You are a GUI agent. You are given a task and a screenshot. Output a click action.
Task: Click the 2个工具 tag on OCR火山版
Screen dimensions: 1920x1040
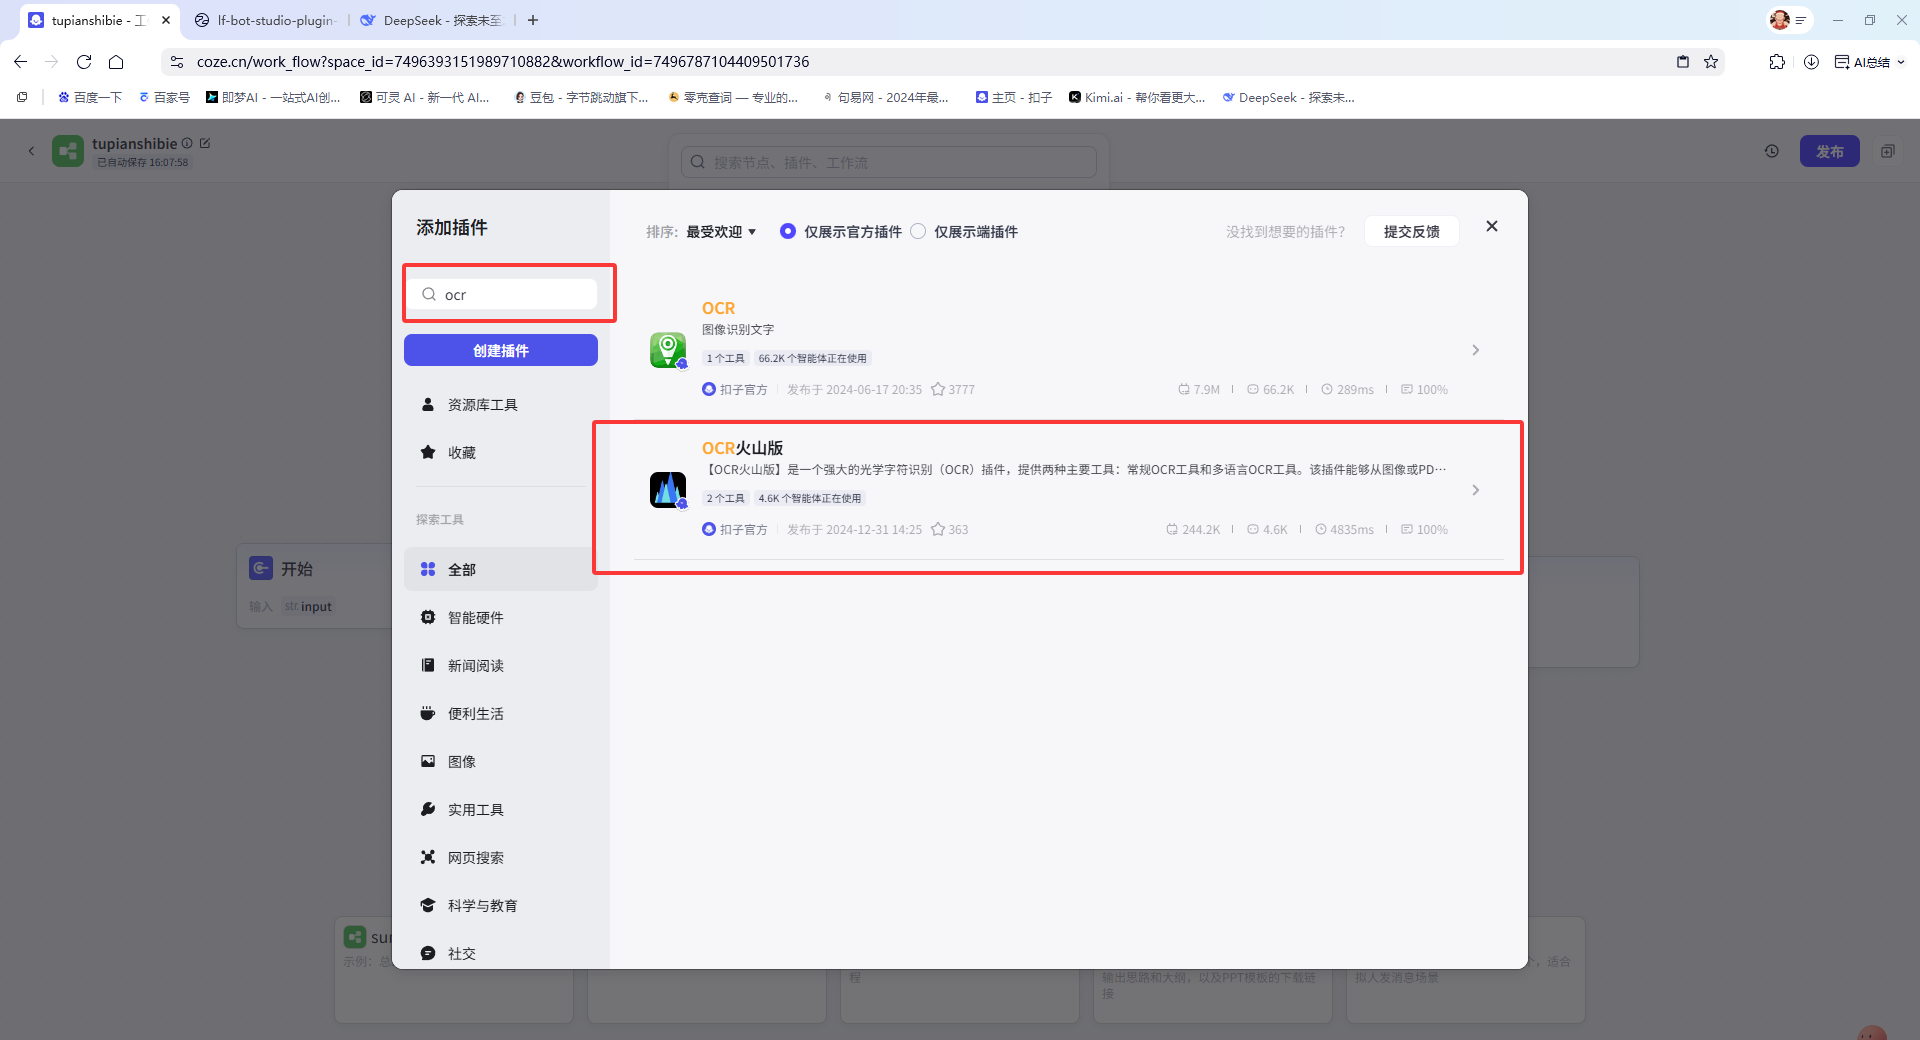click(725, 498)
